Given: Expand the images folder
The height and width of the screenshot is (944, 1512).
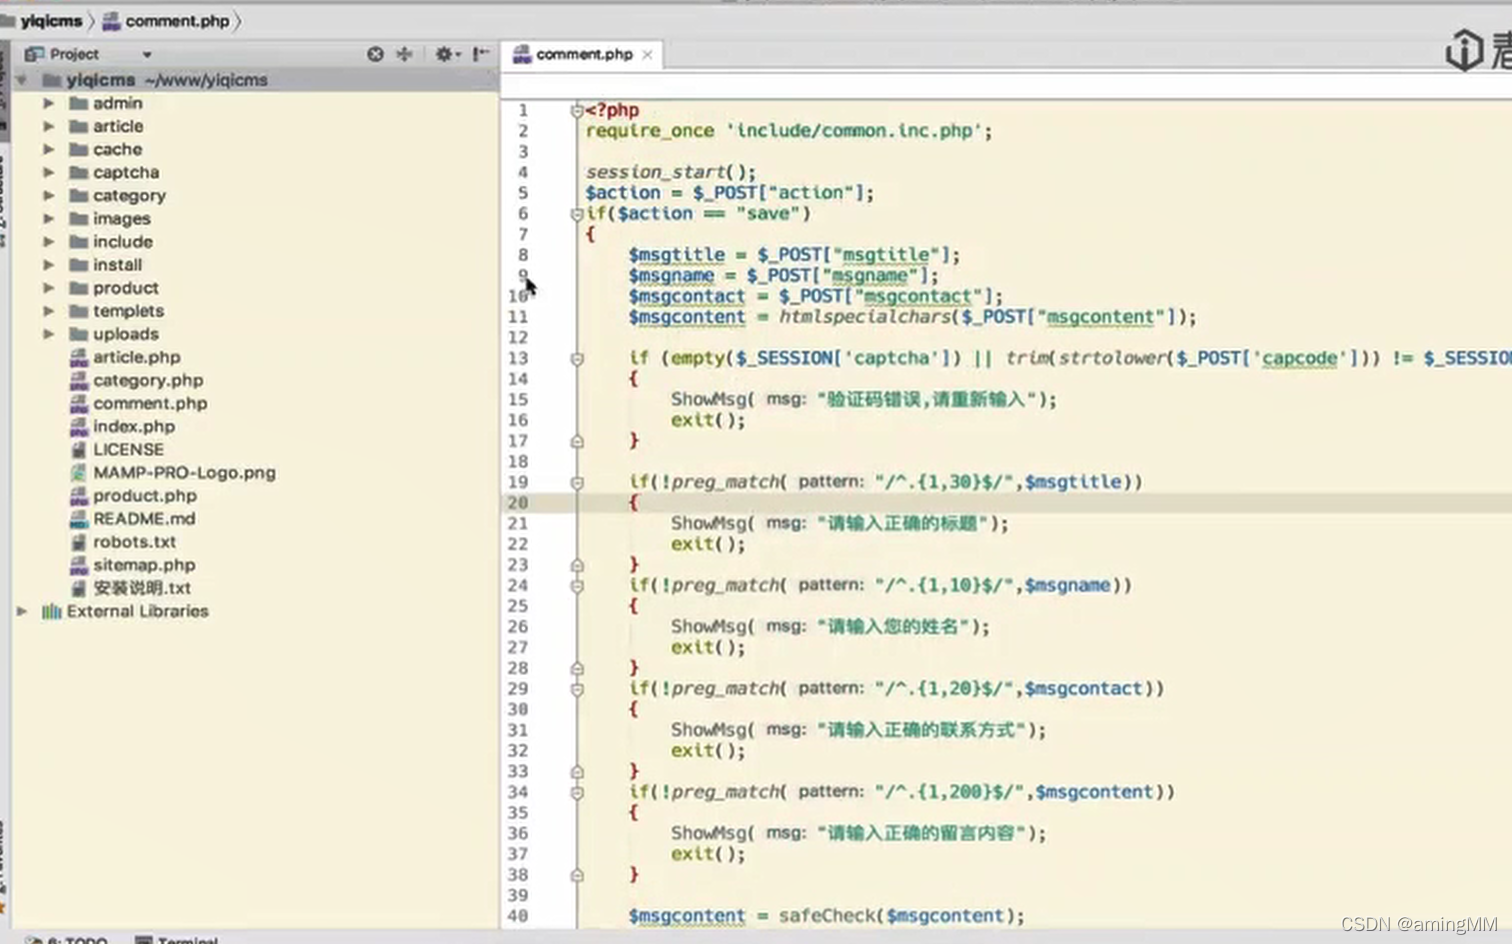Looking at the screenshot, I should point(48,218).
